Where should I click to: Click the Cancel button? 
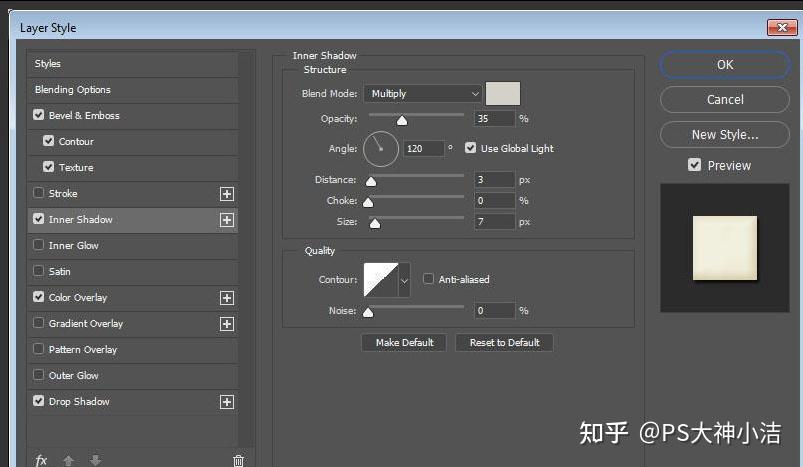point(725,99)
